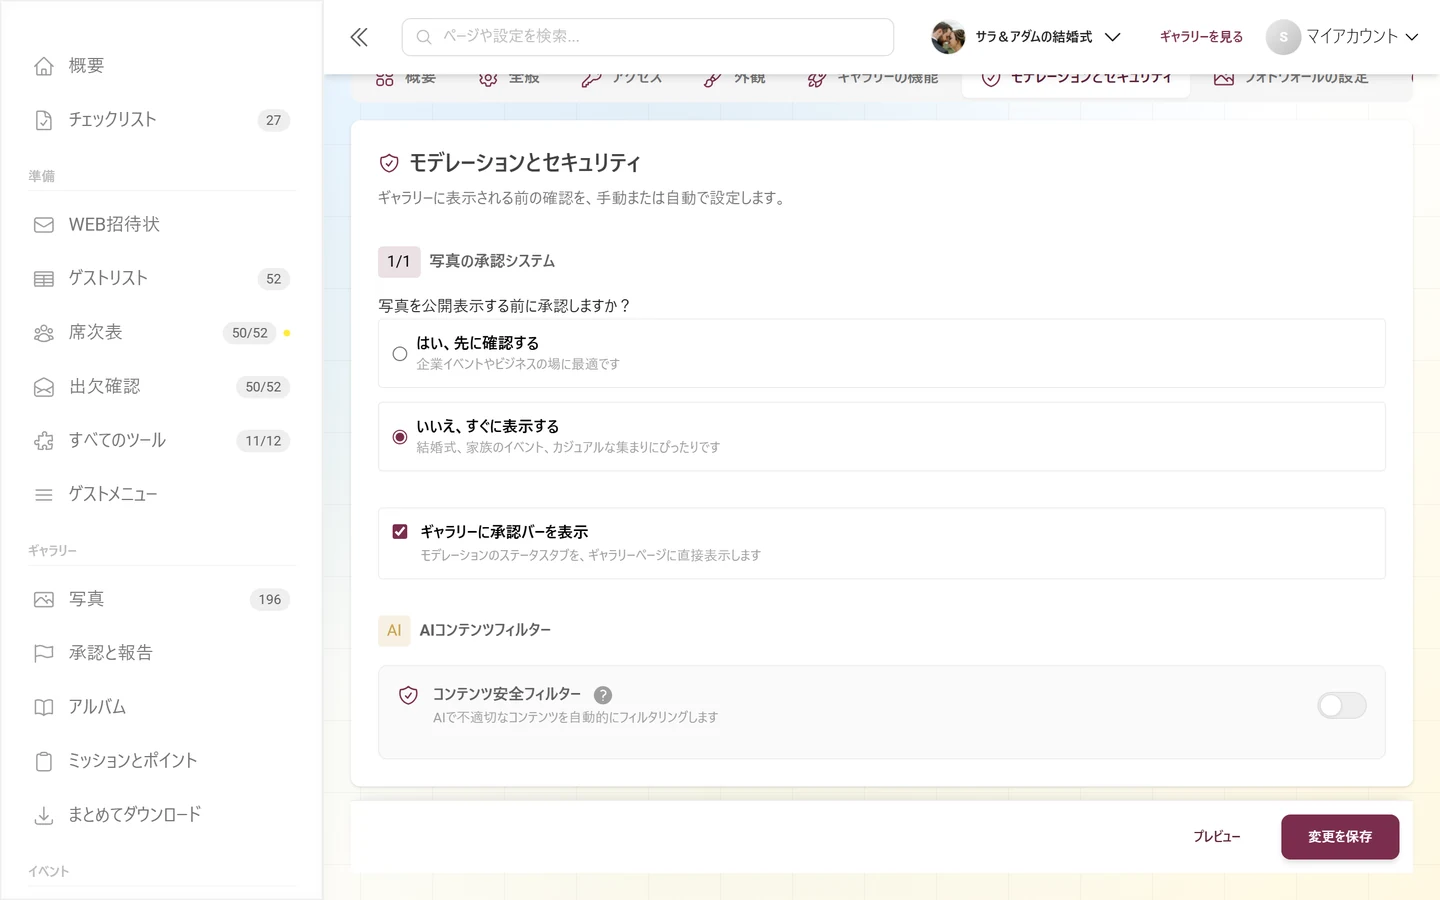Viewport: 1440px width, 900px height.
Task: Click the プレビュー button
Action: [1217, 837]
